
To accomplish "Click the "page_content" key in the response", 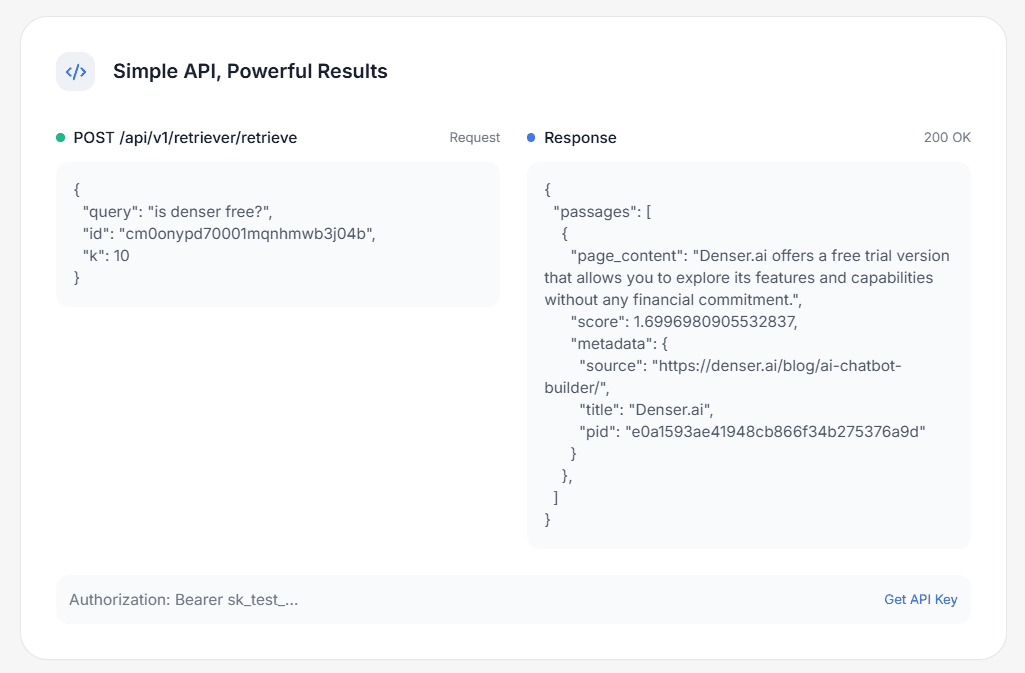I will click(x=628, y=256).
